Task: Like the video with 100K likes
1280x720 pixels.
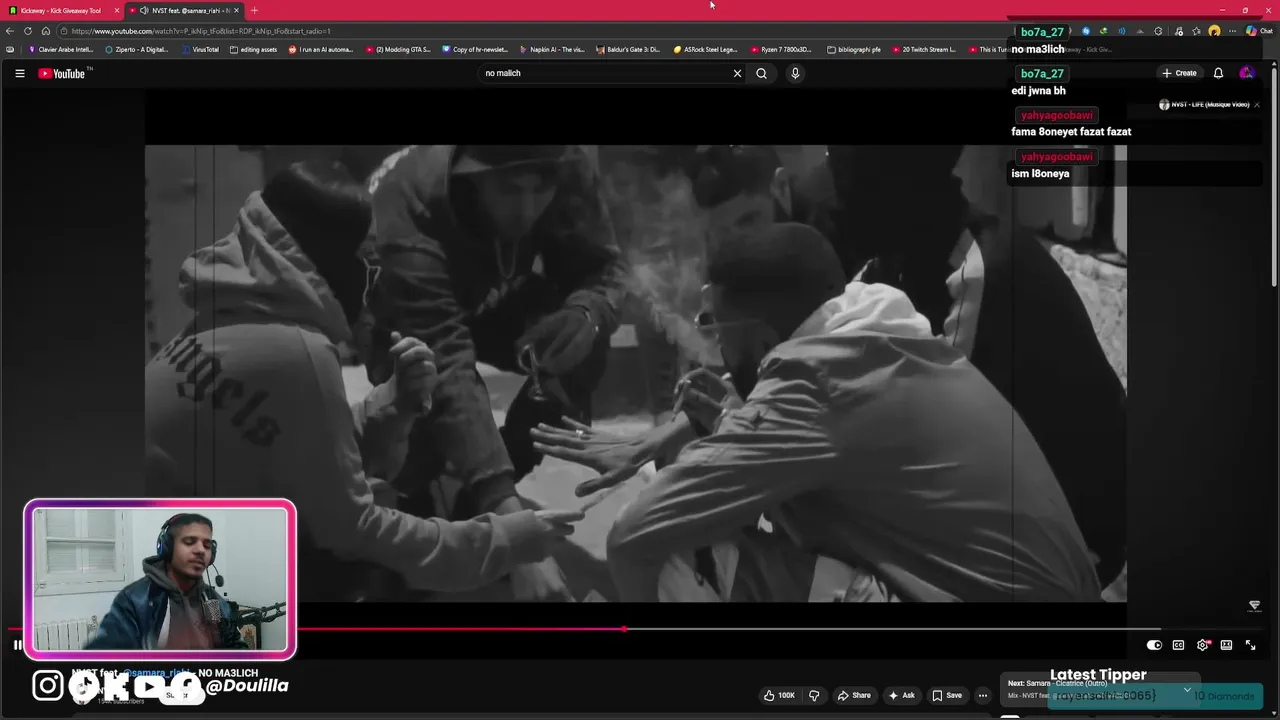Action: coord(780,695)
